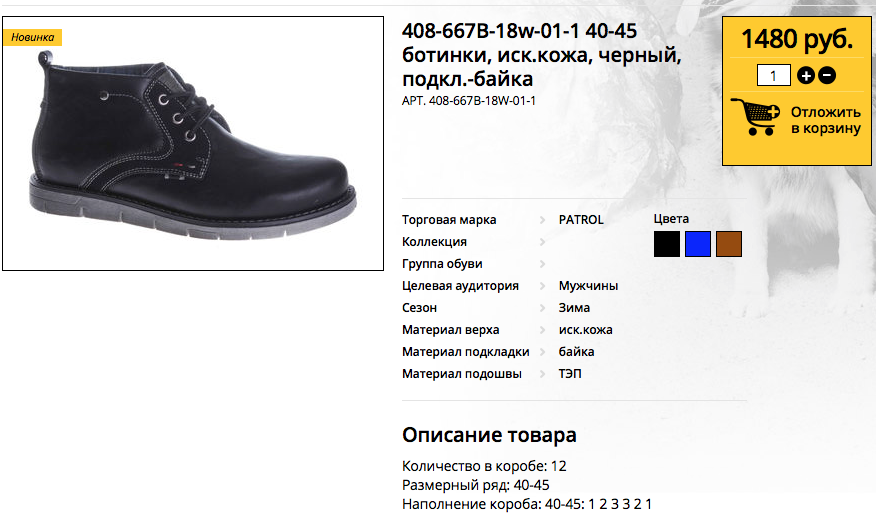Click the quantity input field
The image size is (876, 532).
point(774,75)
